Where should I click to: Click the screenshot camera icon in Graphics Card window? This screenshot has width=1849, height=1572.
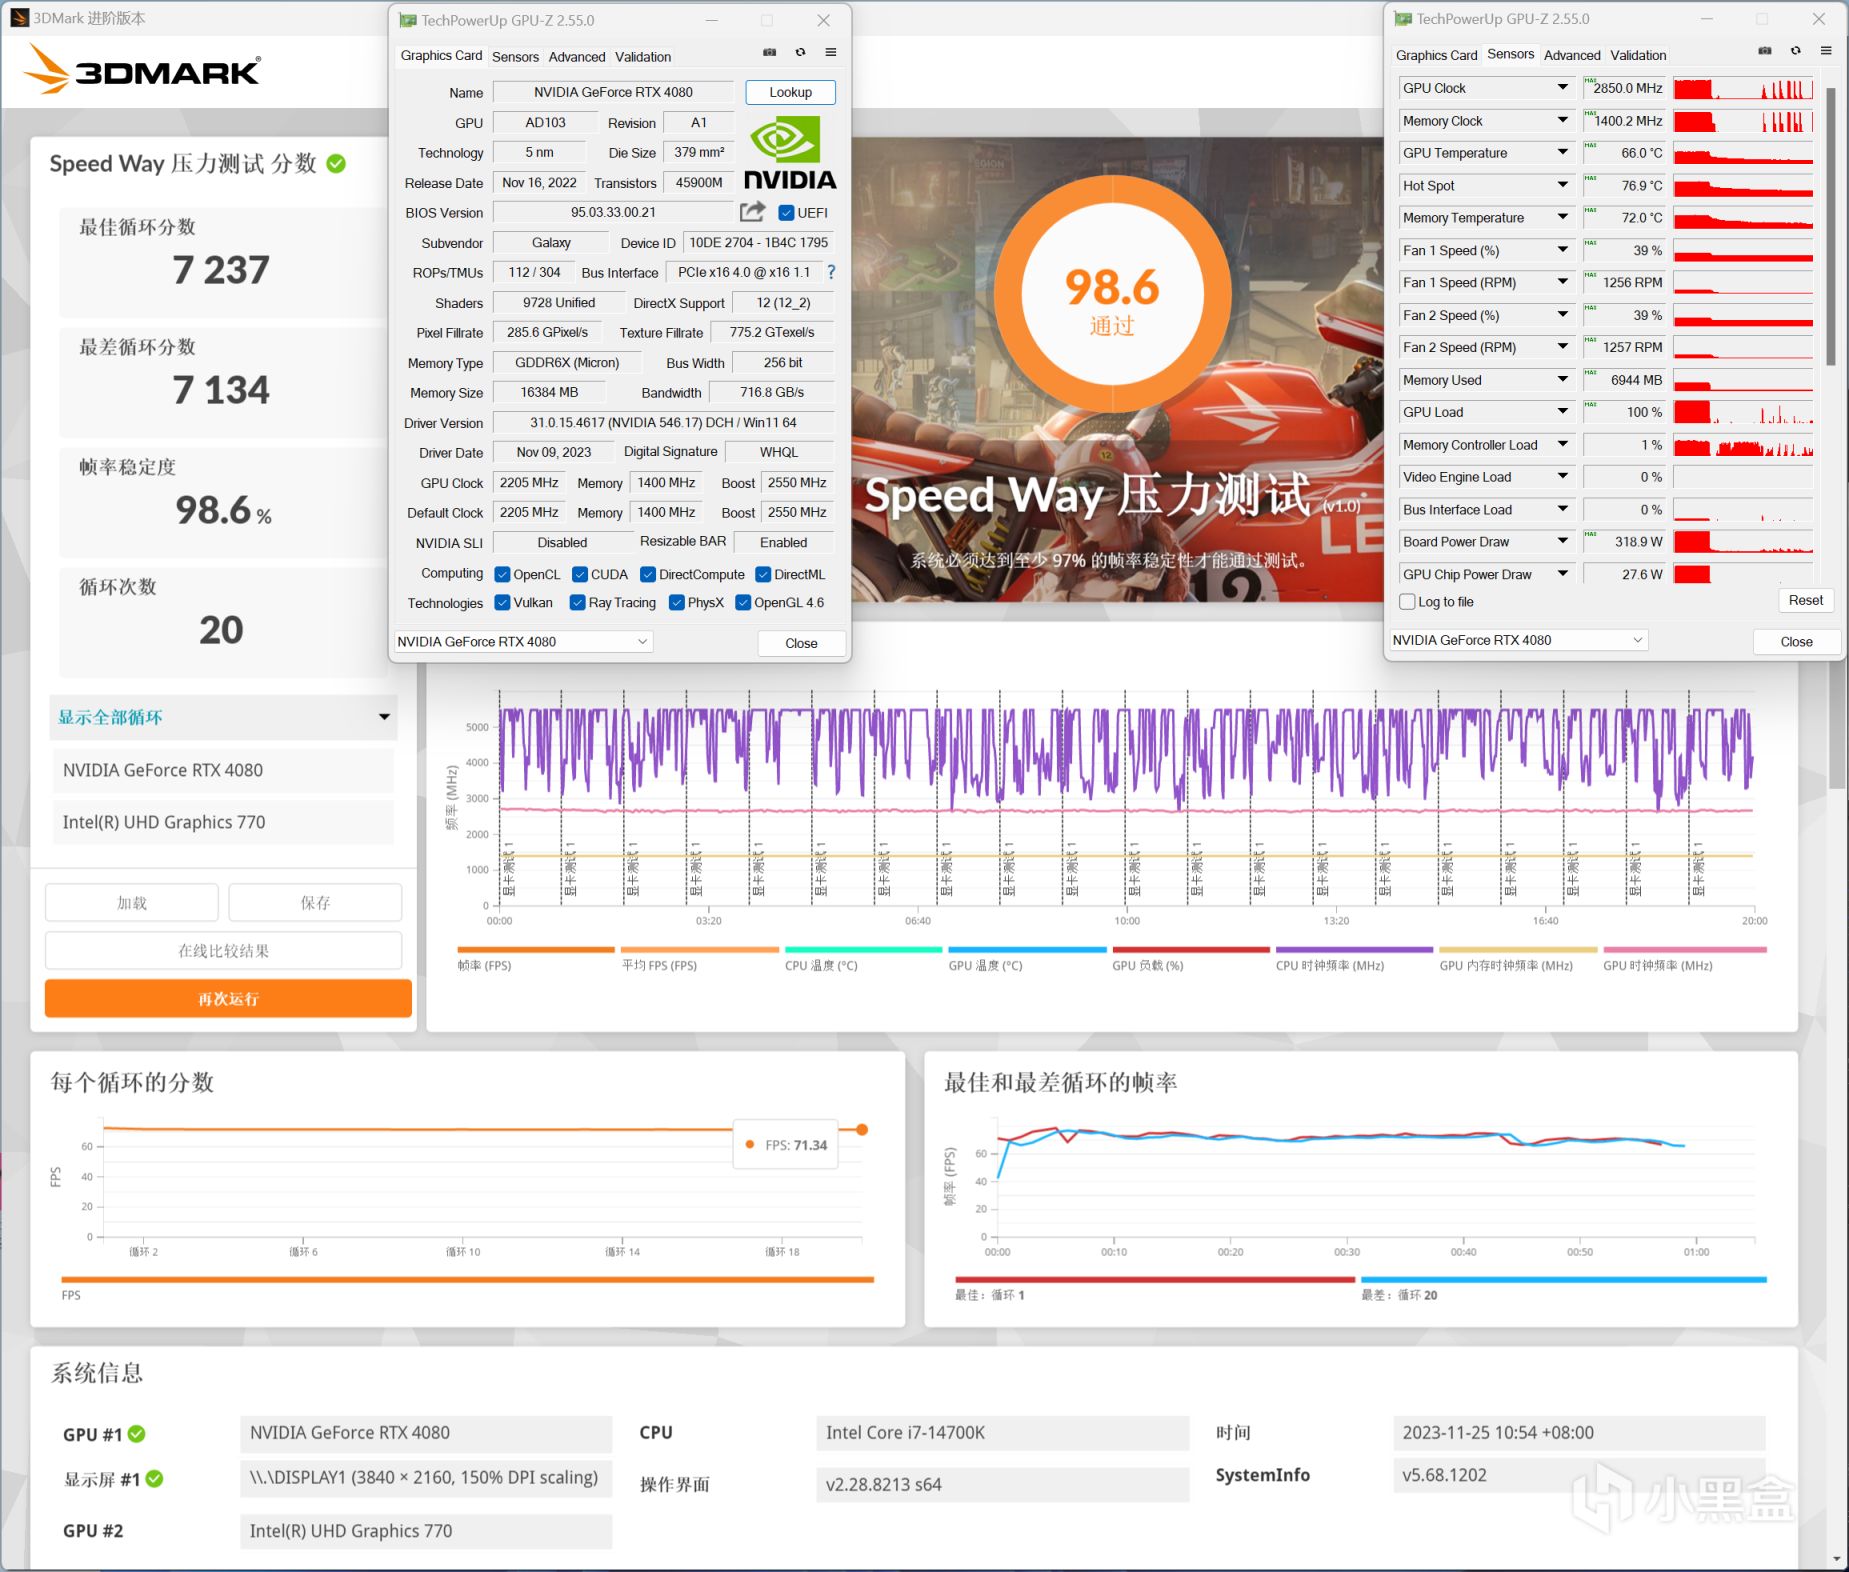pos(769,53)
